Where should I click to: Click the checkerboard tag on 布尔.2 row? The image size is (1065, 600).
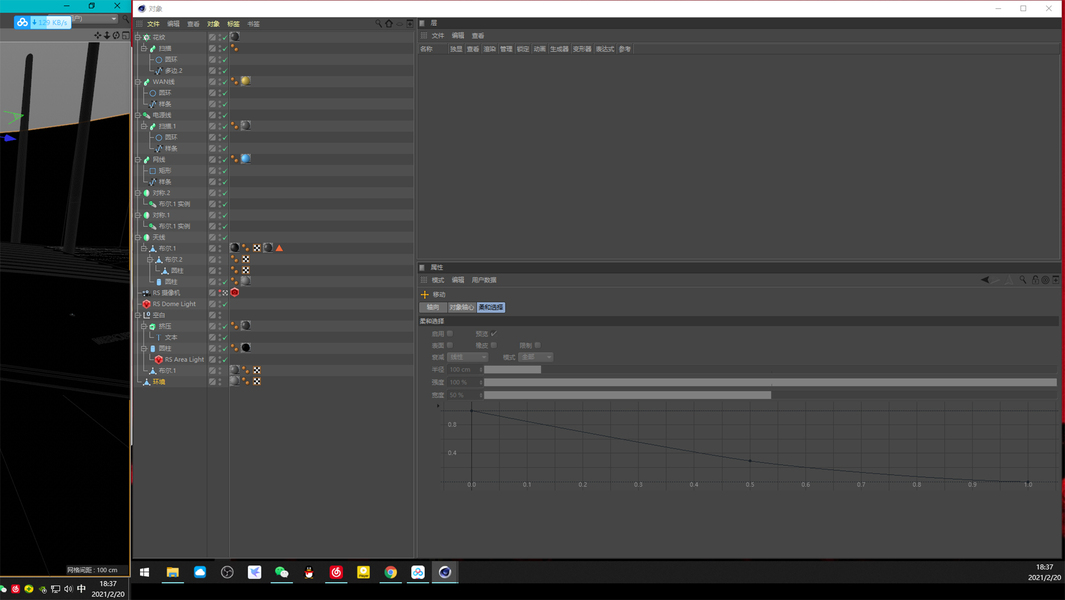click(x=246, y=260)
